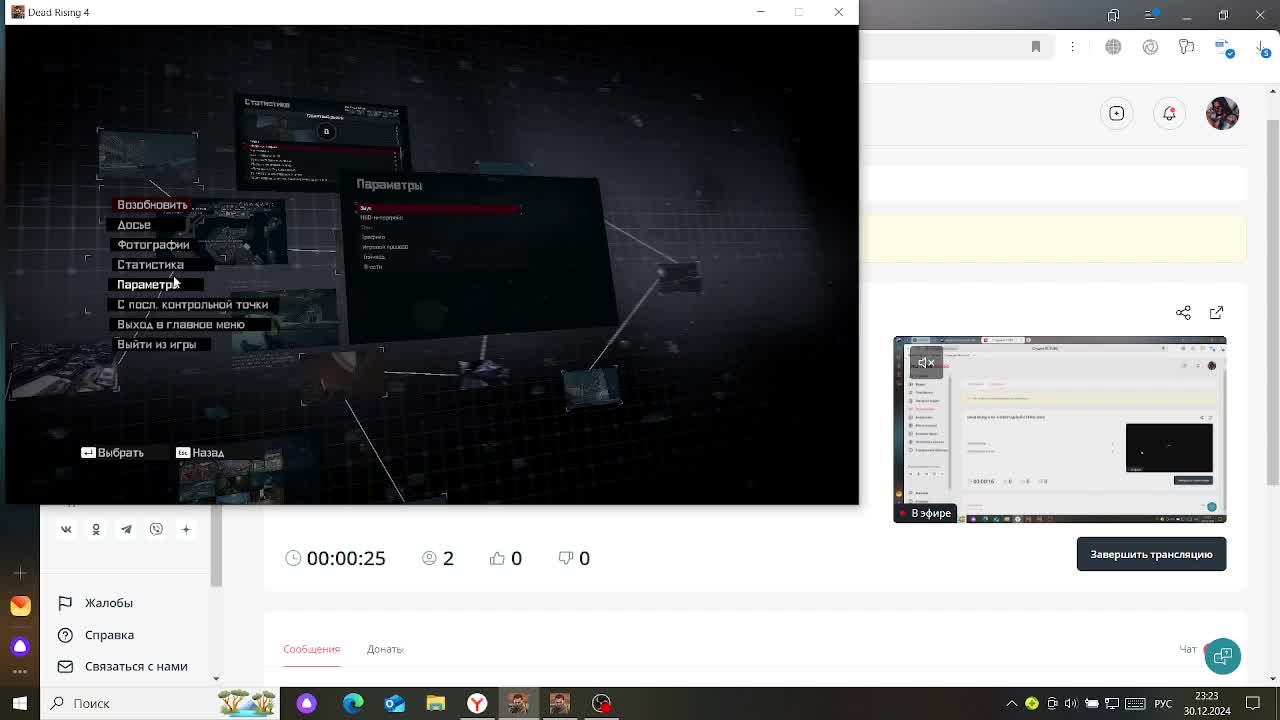Switch to the Сообщения tab
Viewport: 1280px width, 720px height.
(x=311, y=649)
